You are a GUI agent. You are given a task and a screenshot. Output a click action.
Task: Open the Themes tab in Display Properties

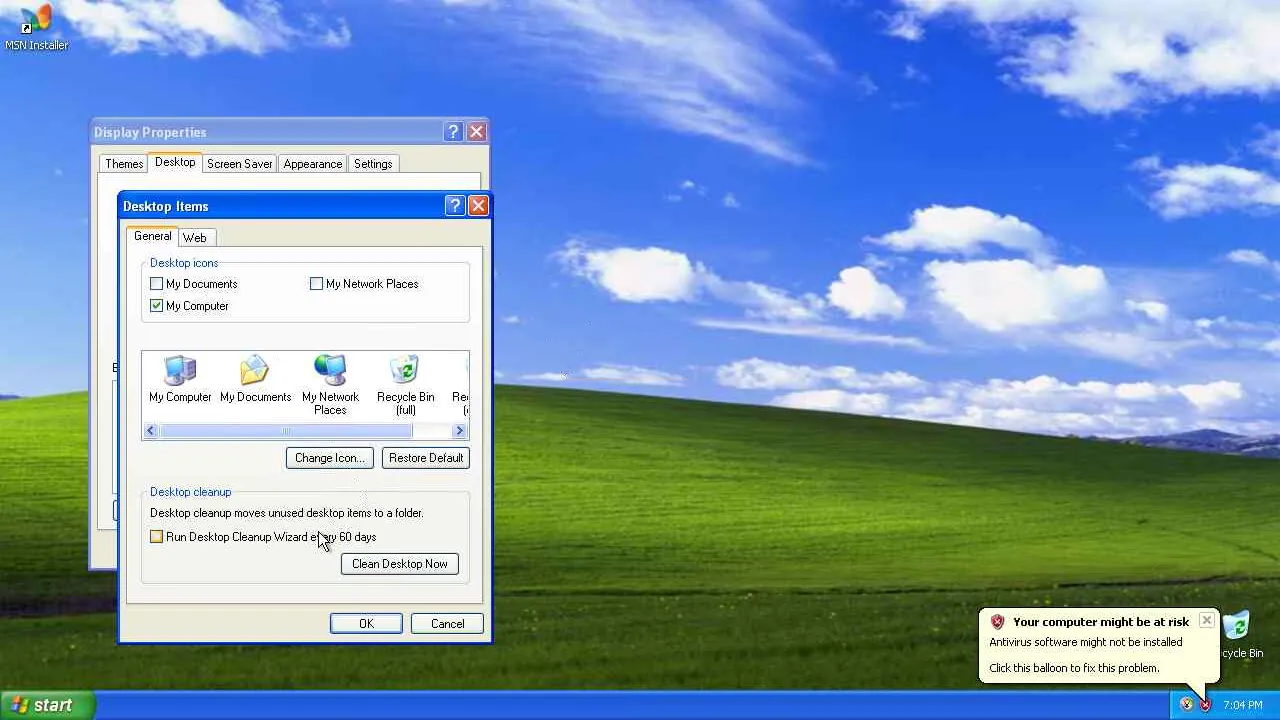pos(124,164)
